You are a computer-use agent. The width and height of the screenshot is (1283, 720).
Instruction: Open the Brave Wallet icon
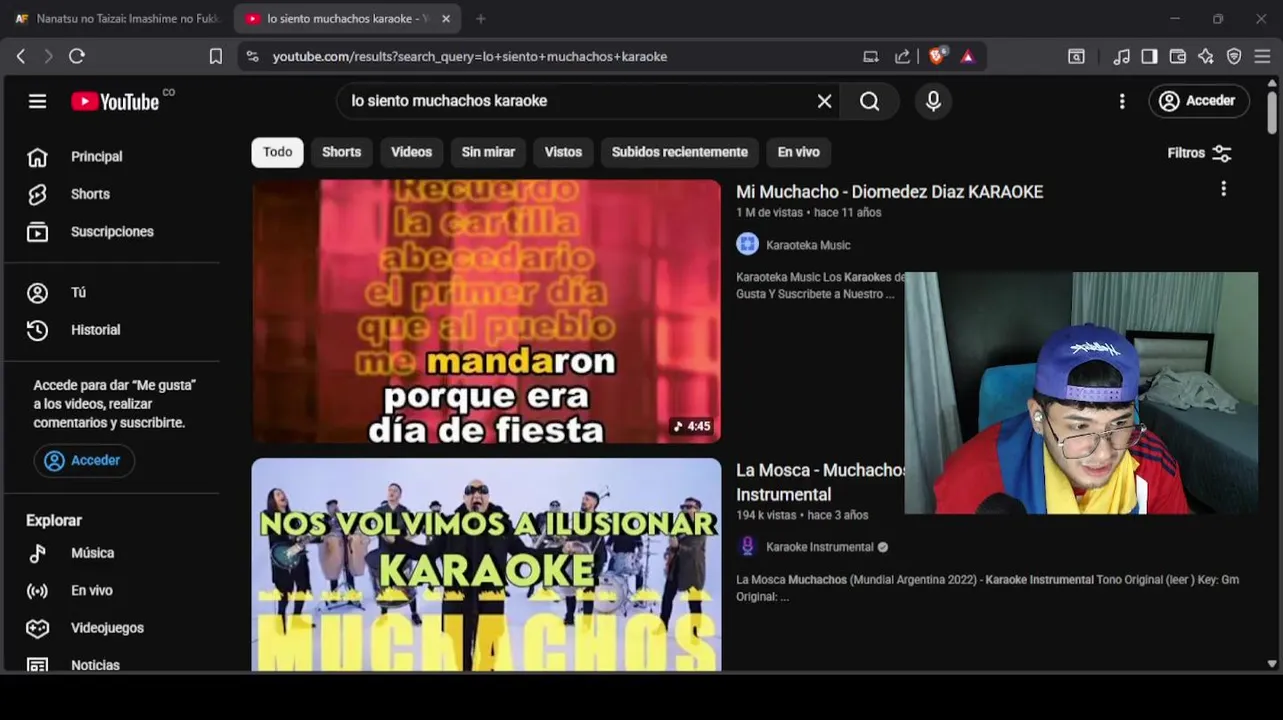tap(1178, 57)
